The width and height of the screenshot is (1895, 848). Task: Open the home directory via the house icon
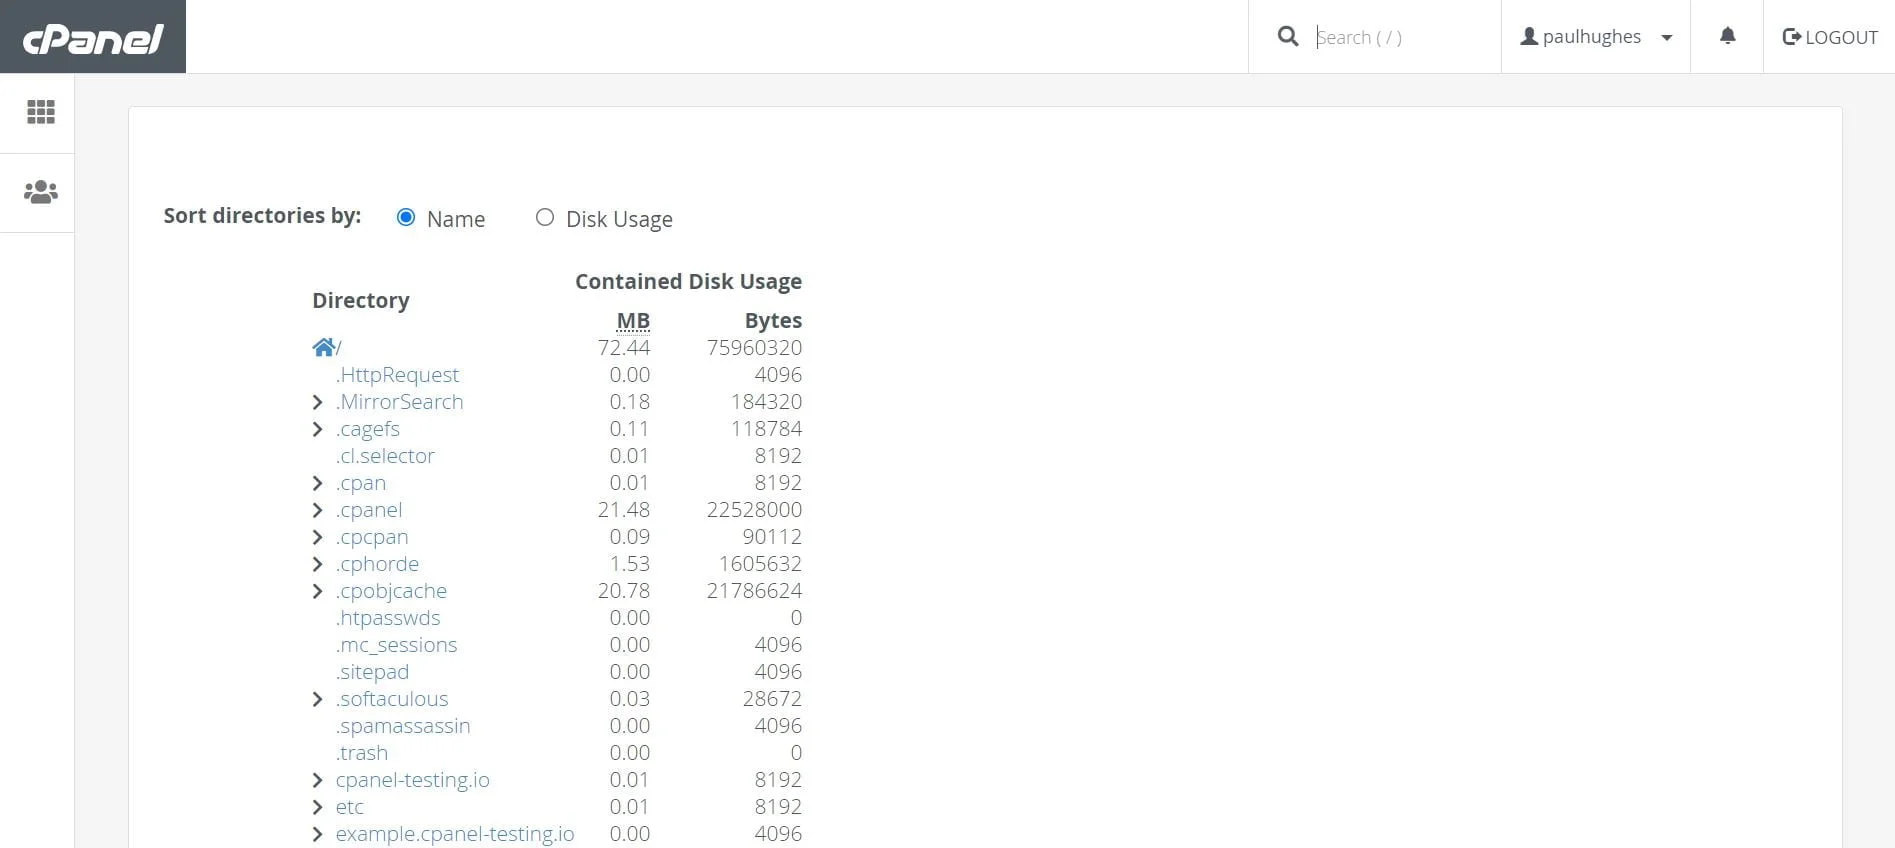pos(323,346)
